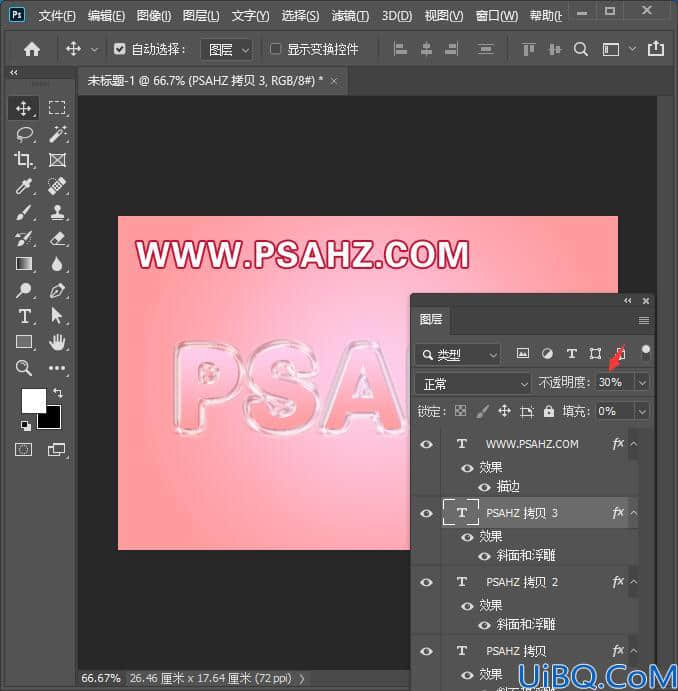Lock transparent pixels button
The width and height of the screenshot is (678, 691).
tap(460, 411)
